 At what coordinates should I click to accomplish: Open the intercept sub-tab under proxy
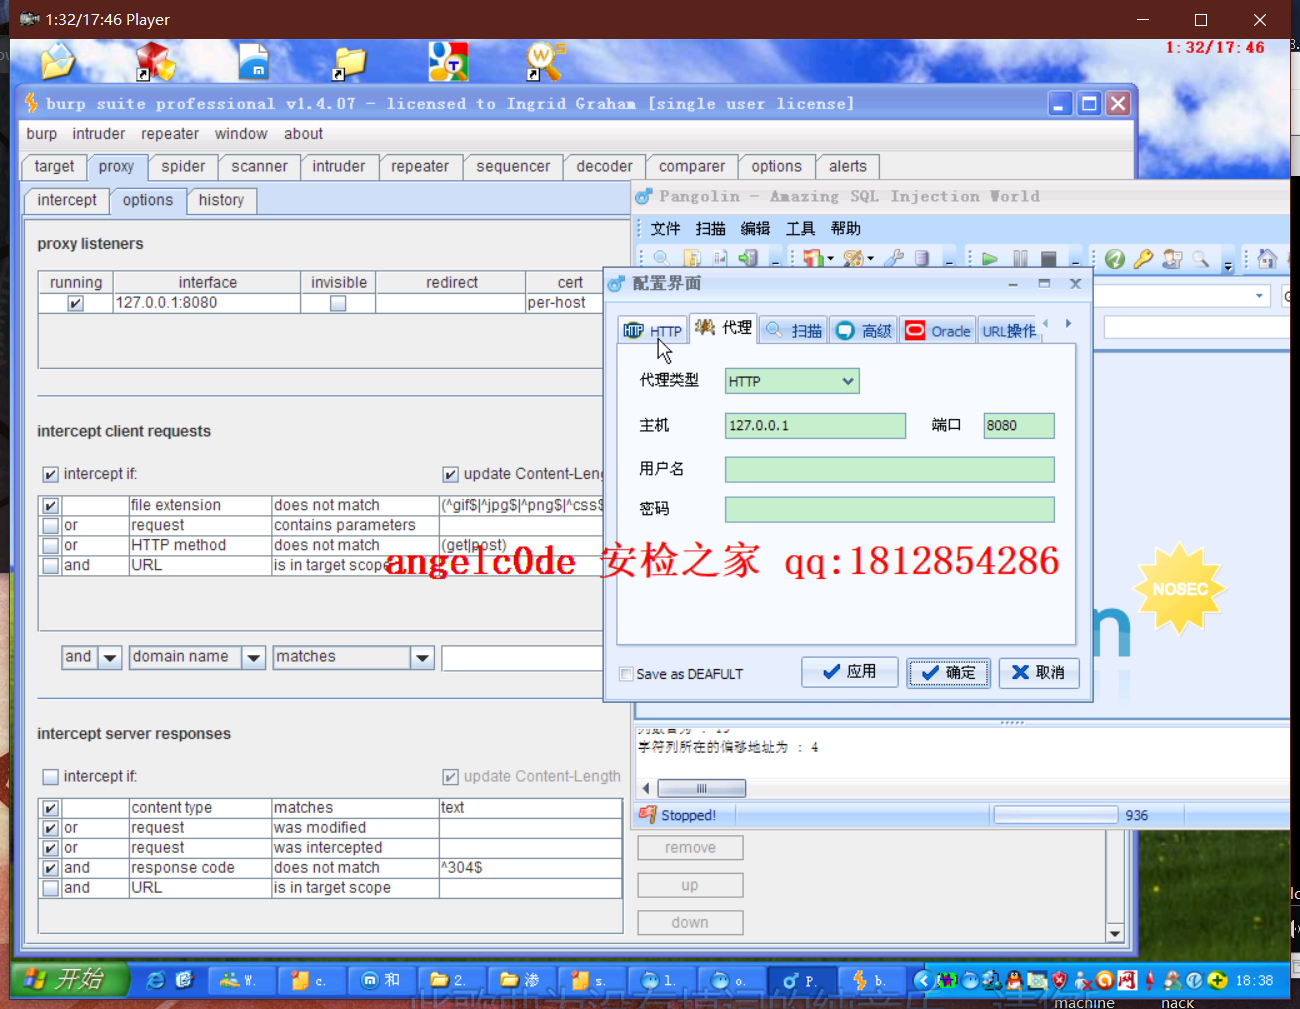(x=67, y=200)
